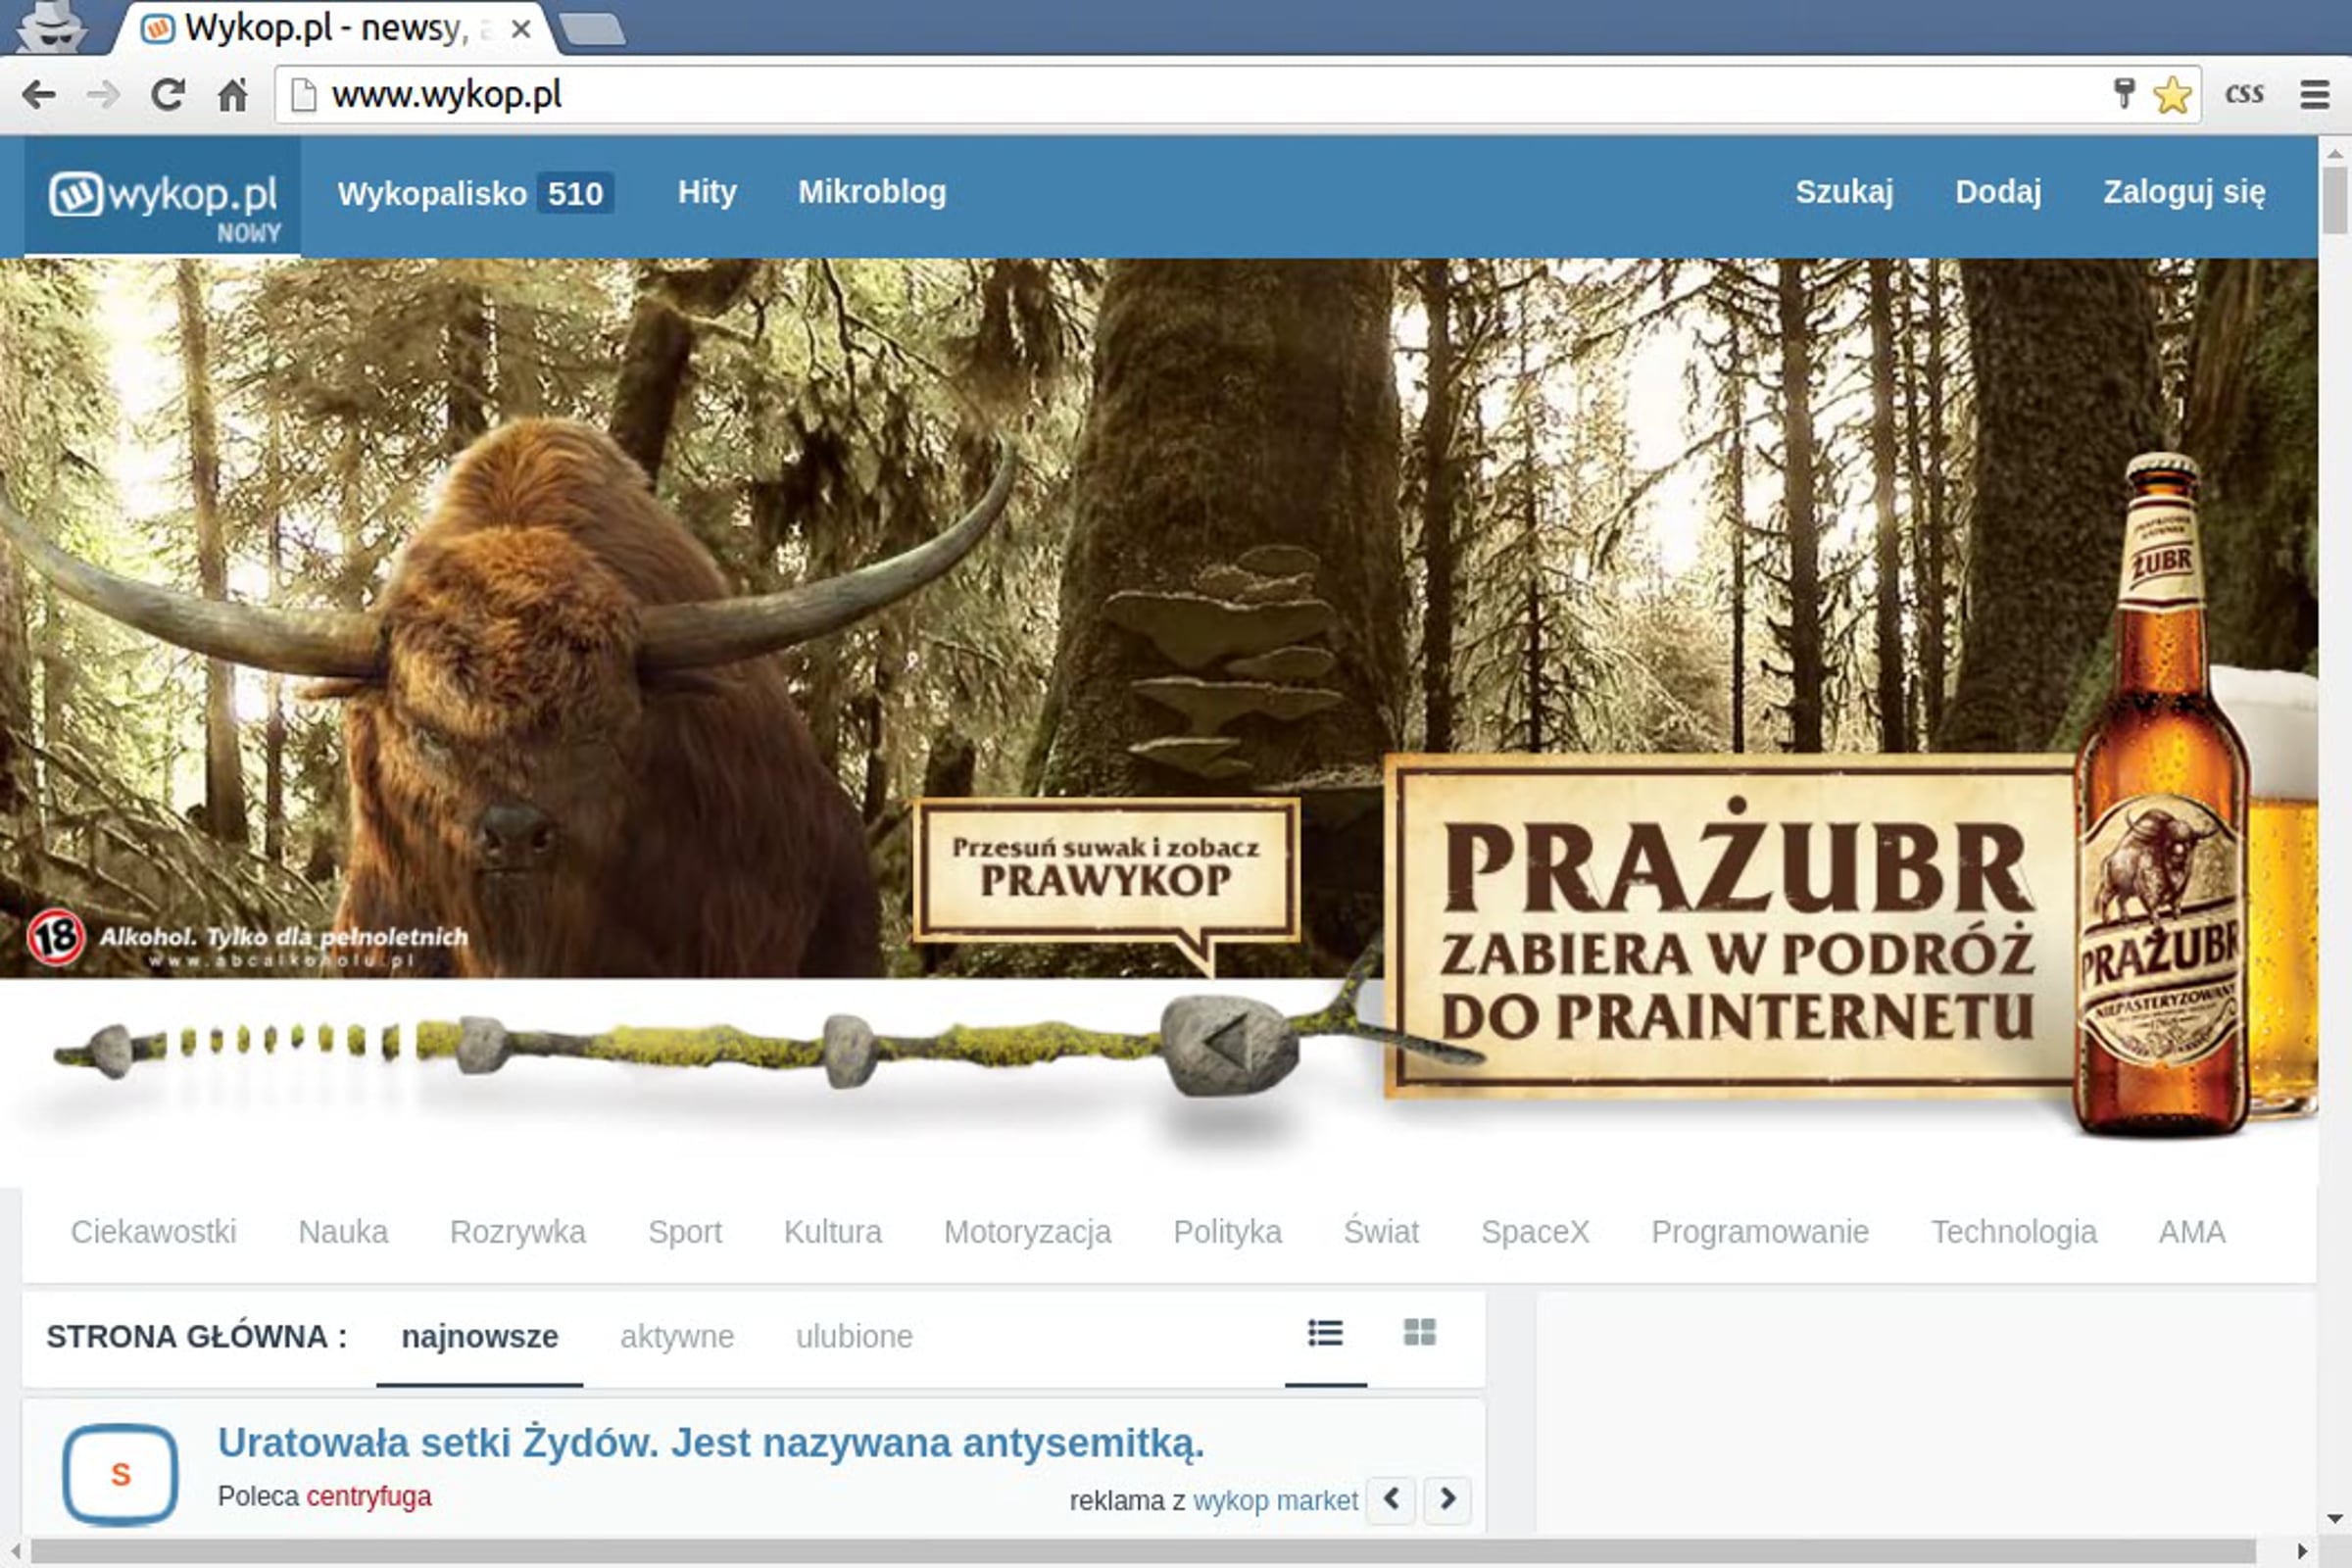Click the CSS extension icon
The width and height of the screenshot is (2352, 1568).
coord(2244,94)
